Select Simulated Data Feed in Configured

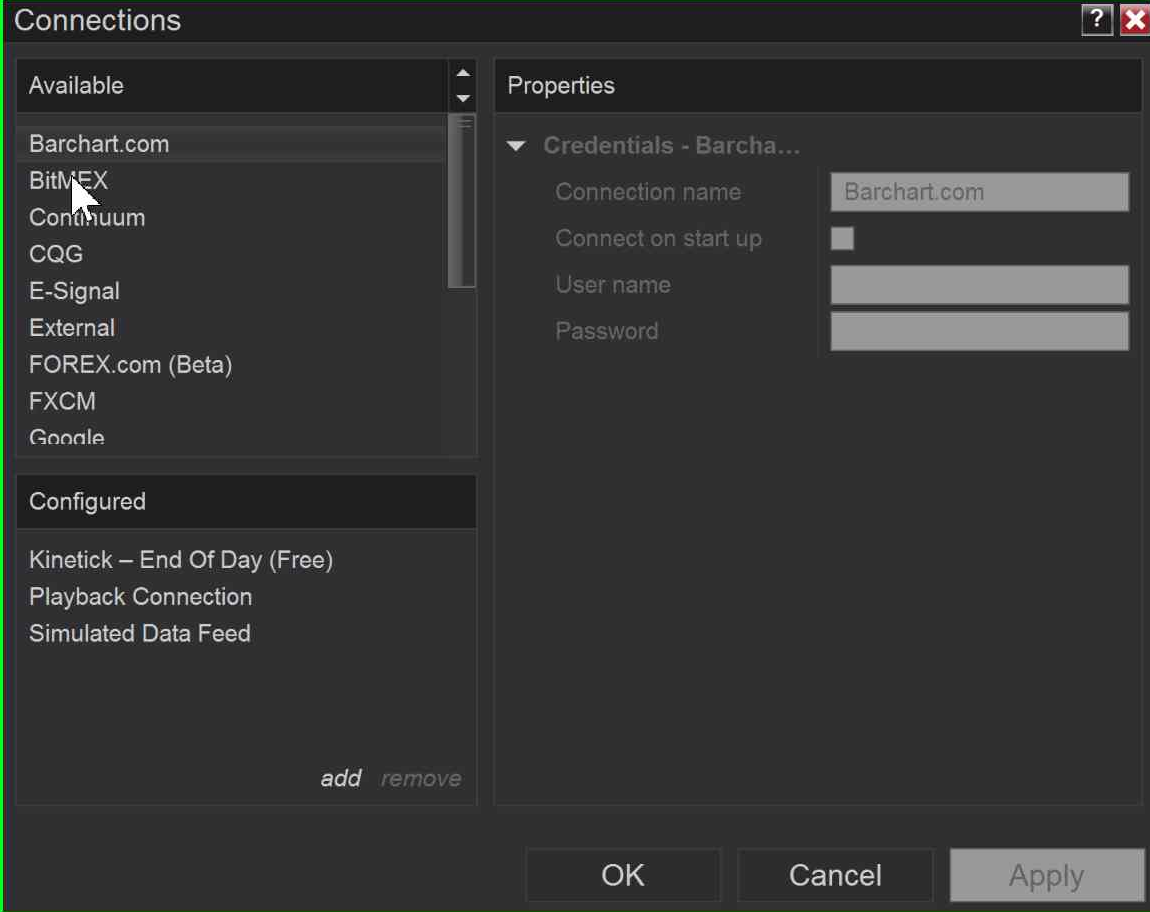(246, 633)
